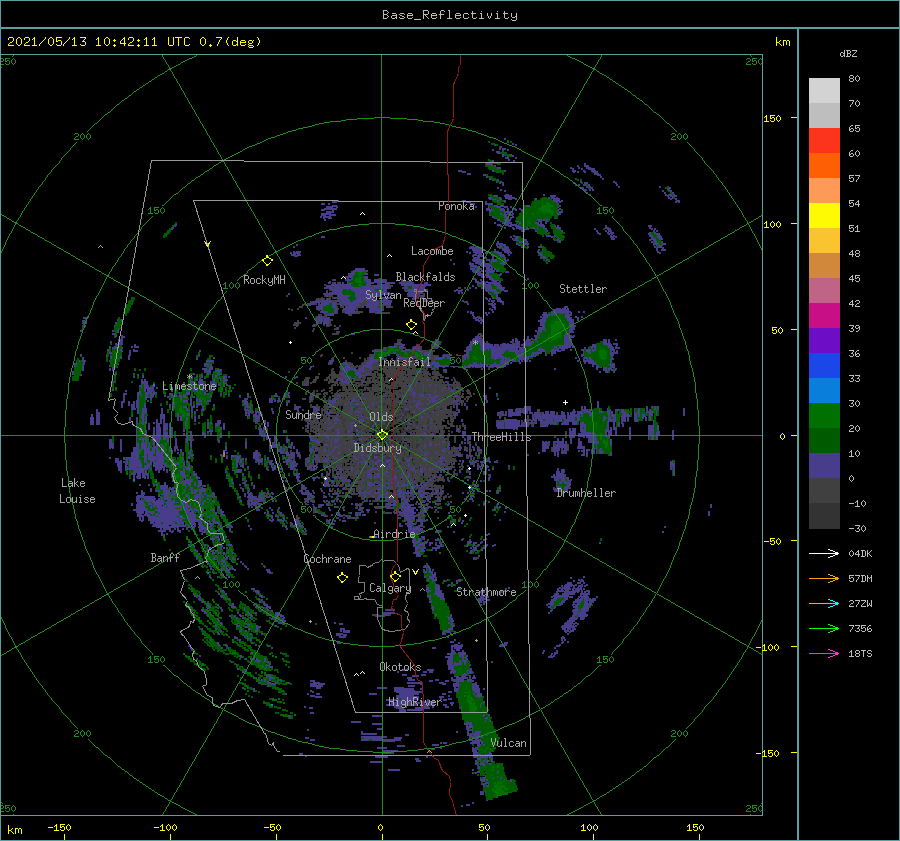900x841 pixels.
Task: Pick the red 60 dBZ color swatch
Action: click(824, 141)
